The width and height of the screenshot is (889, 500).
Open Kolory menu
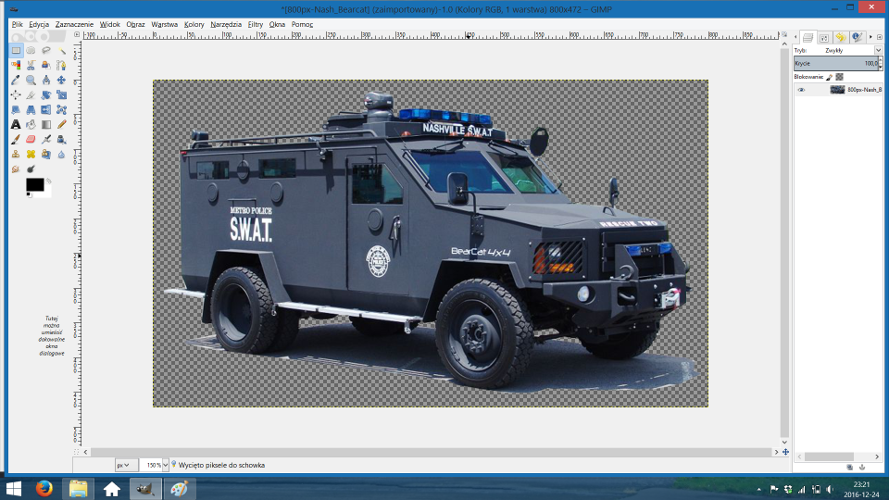coord(194,24)
